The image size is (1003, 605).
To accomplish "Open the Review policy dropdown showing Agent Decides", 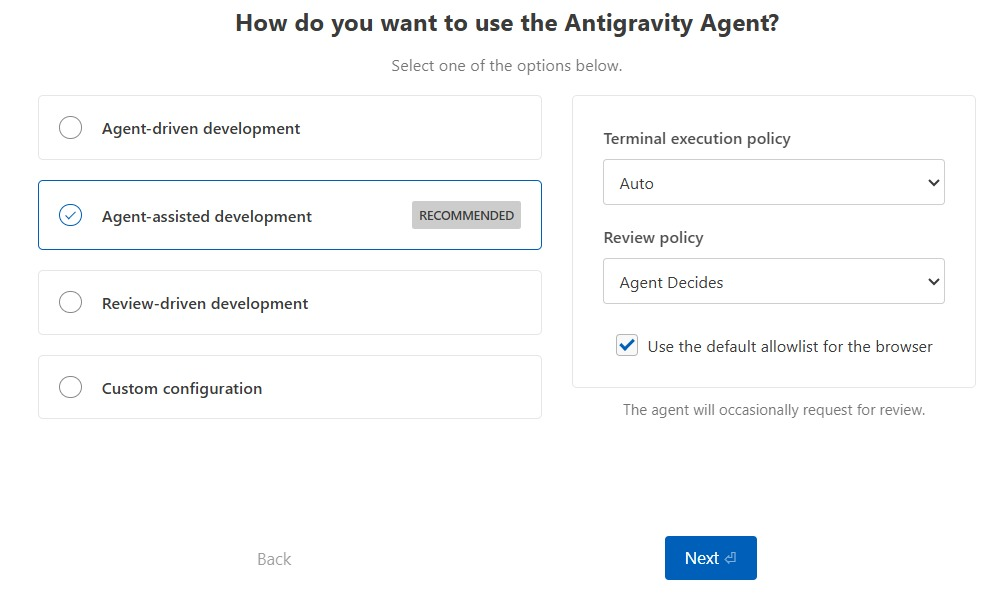I will (773, 281).
